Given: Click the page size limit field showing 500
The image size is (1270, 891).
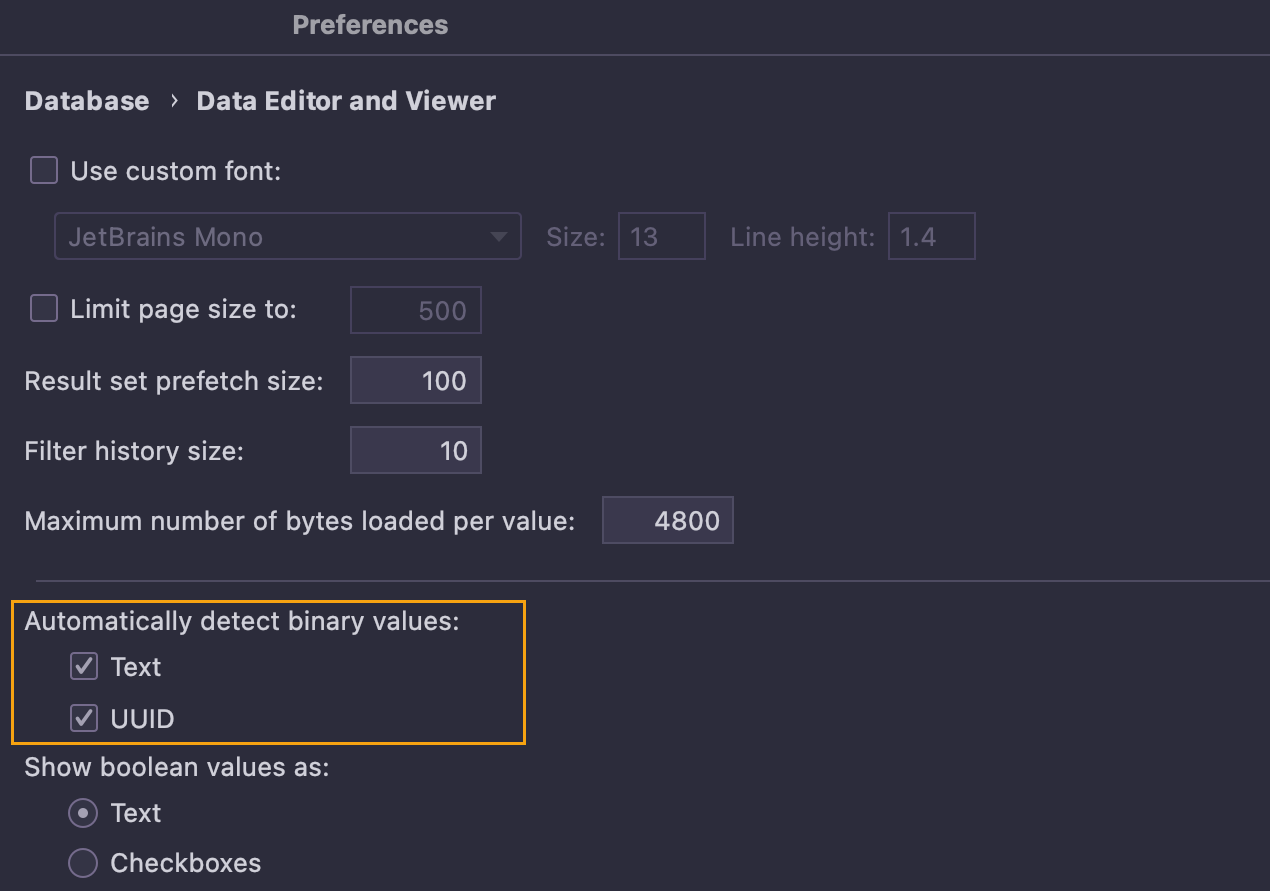Looking at the screenshot, I should point(416,310).
